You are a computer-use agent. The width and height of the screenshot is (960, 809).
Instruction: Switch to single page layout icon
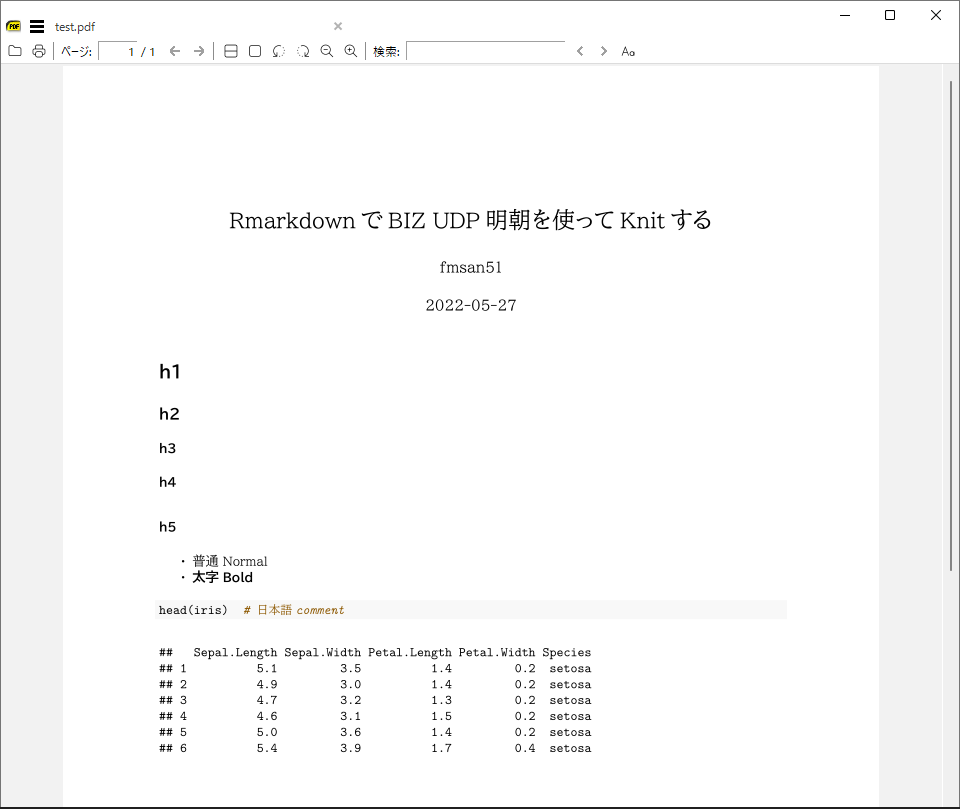pyautogui.click(x=255, y=51)
